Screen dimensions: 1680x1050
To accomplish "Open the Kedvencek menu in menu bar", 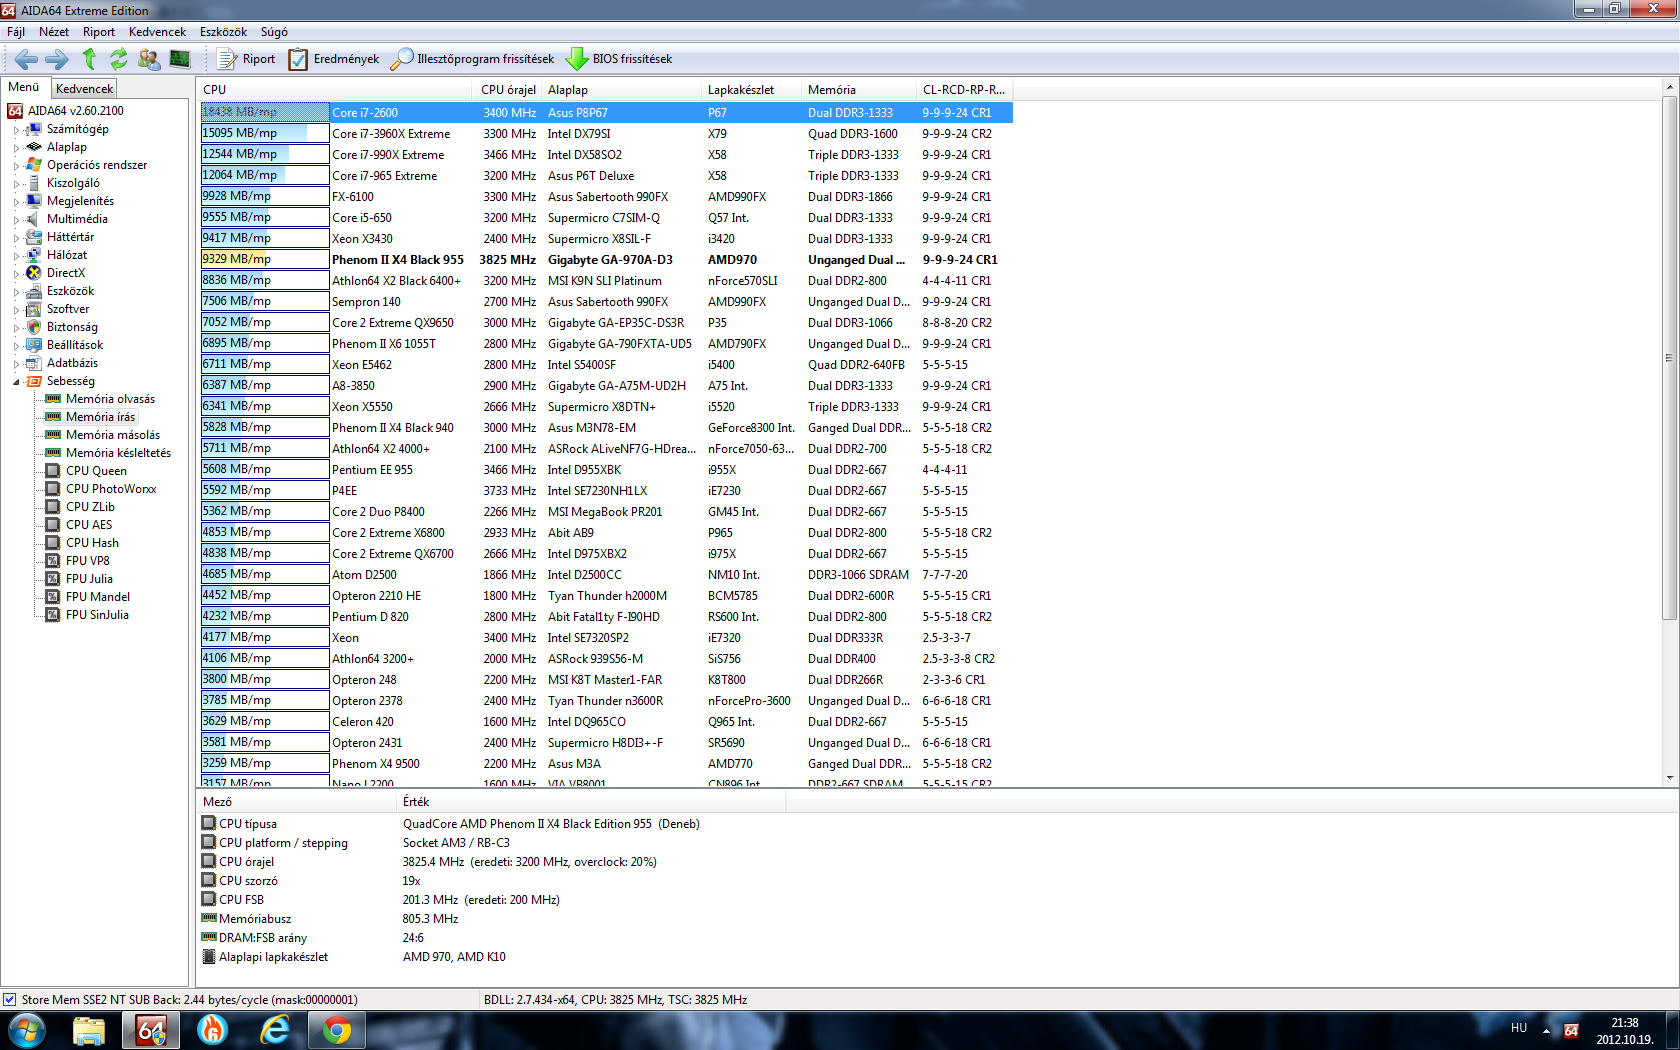I will click(157, 32).
